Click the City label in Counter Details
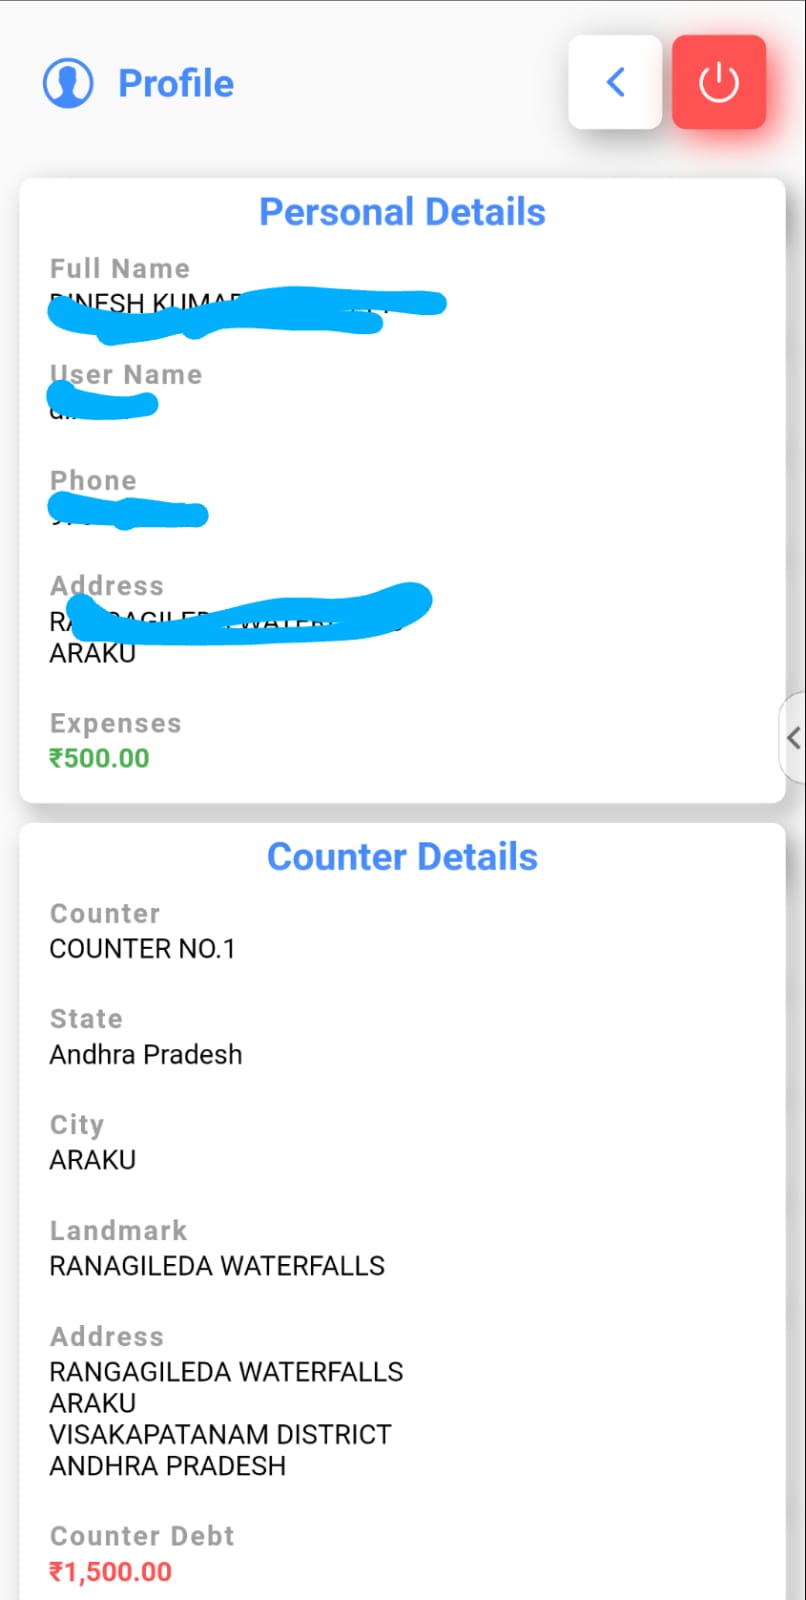This screenshot has height=1600, width=806. tap(77, 1124)
